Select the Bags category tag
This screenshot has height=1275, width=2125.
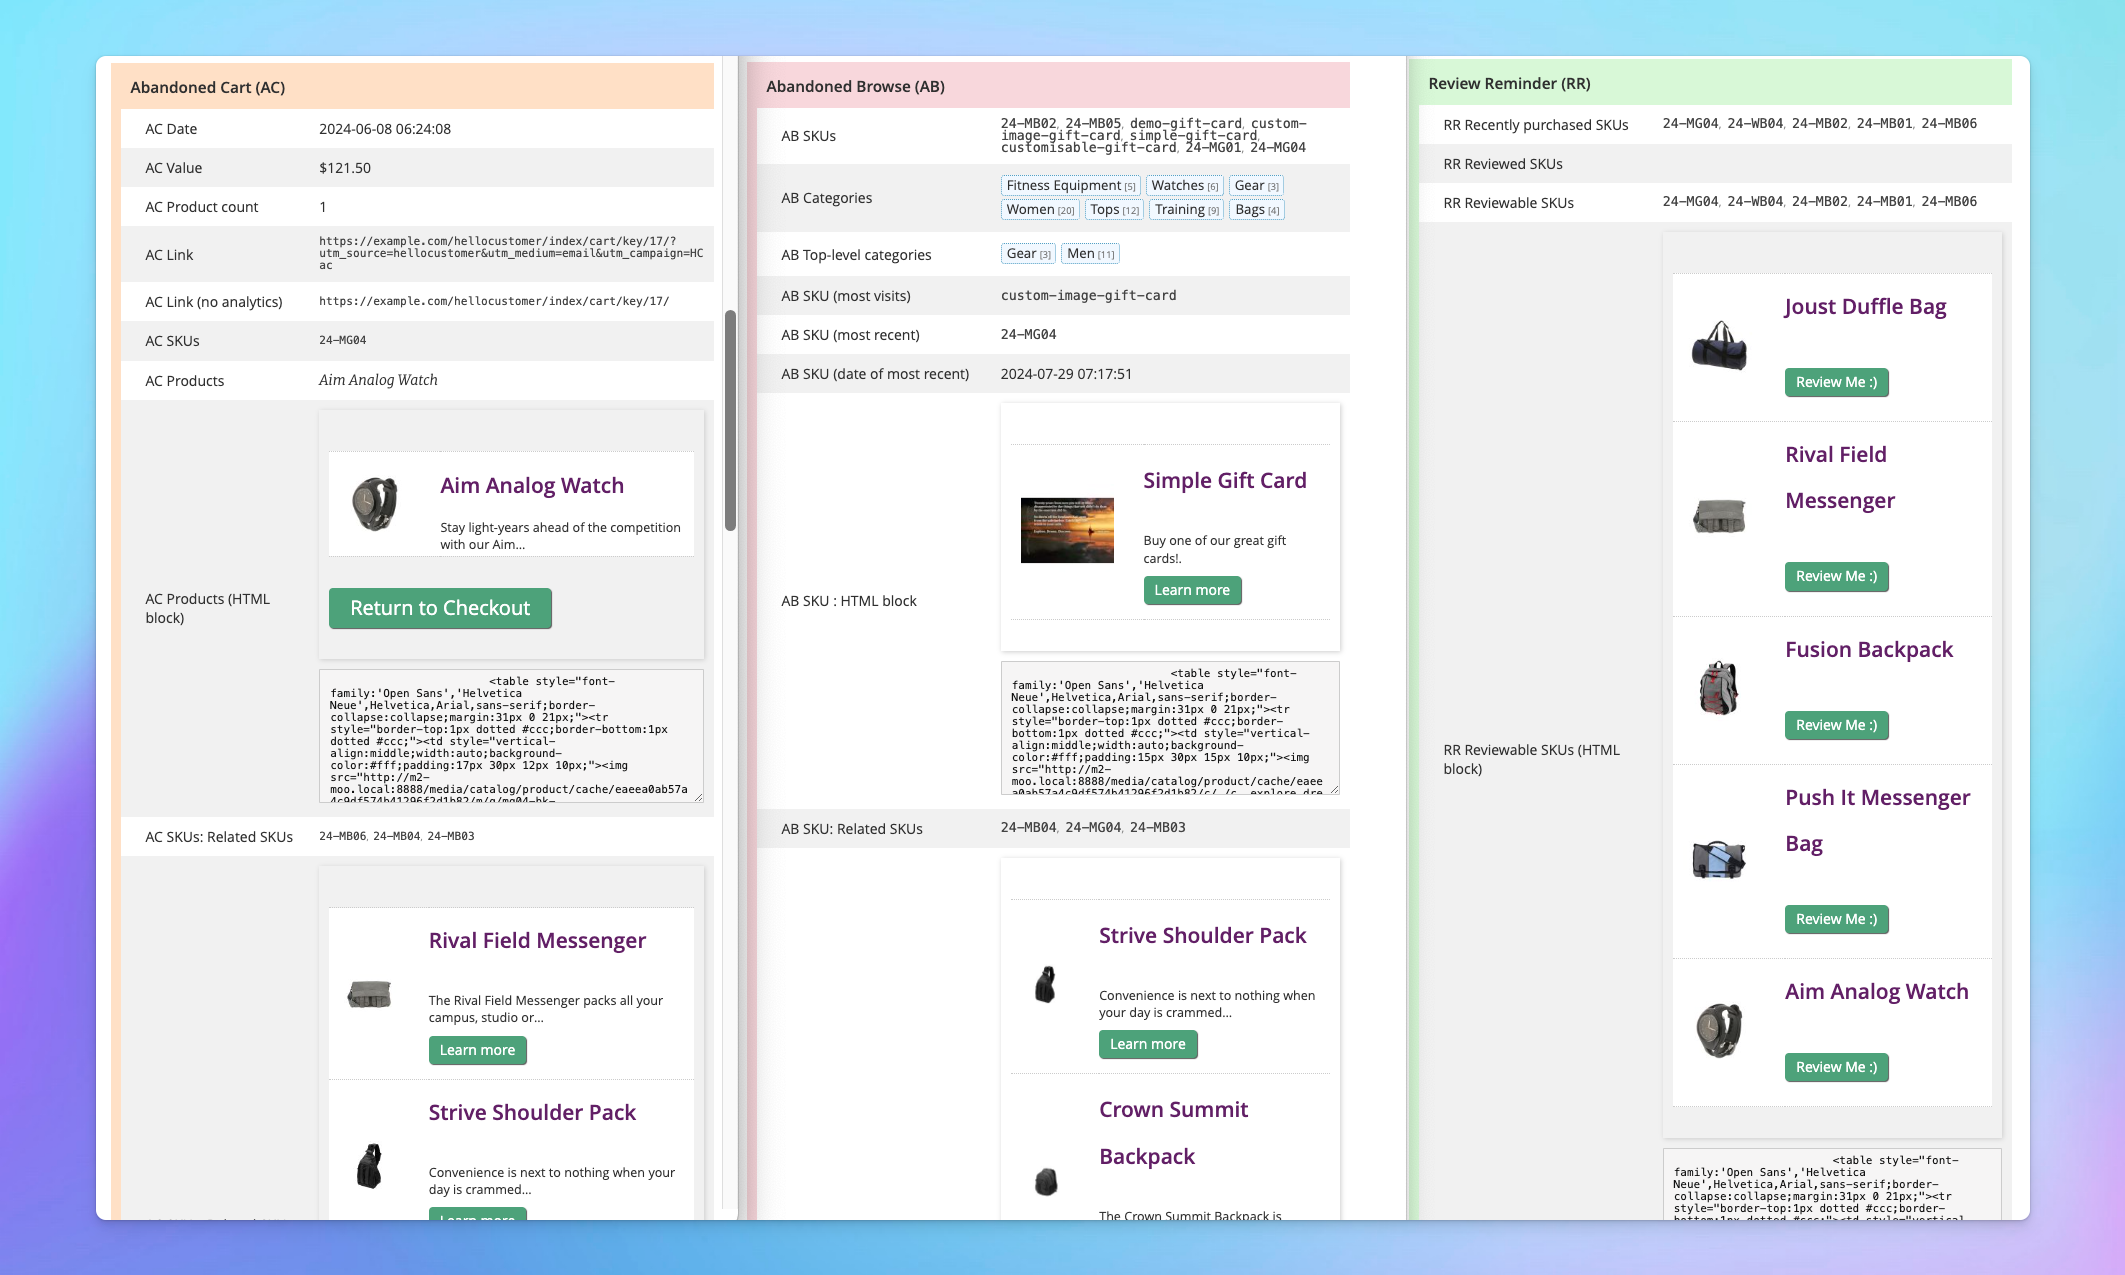click(1257, 210)
